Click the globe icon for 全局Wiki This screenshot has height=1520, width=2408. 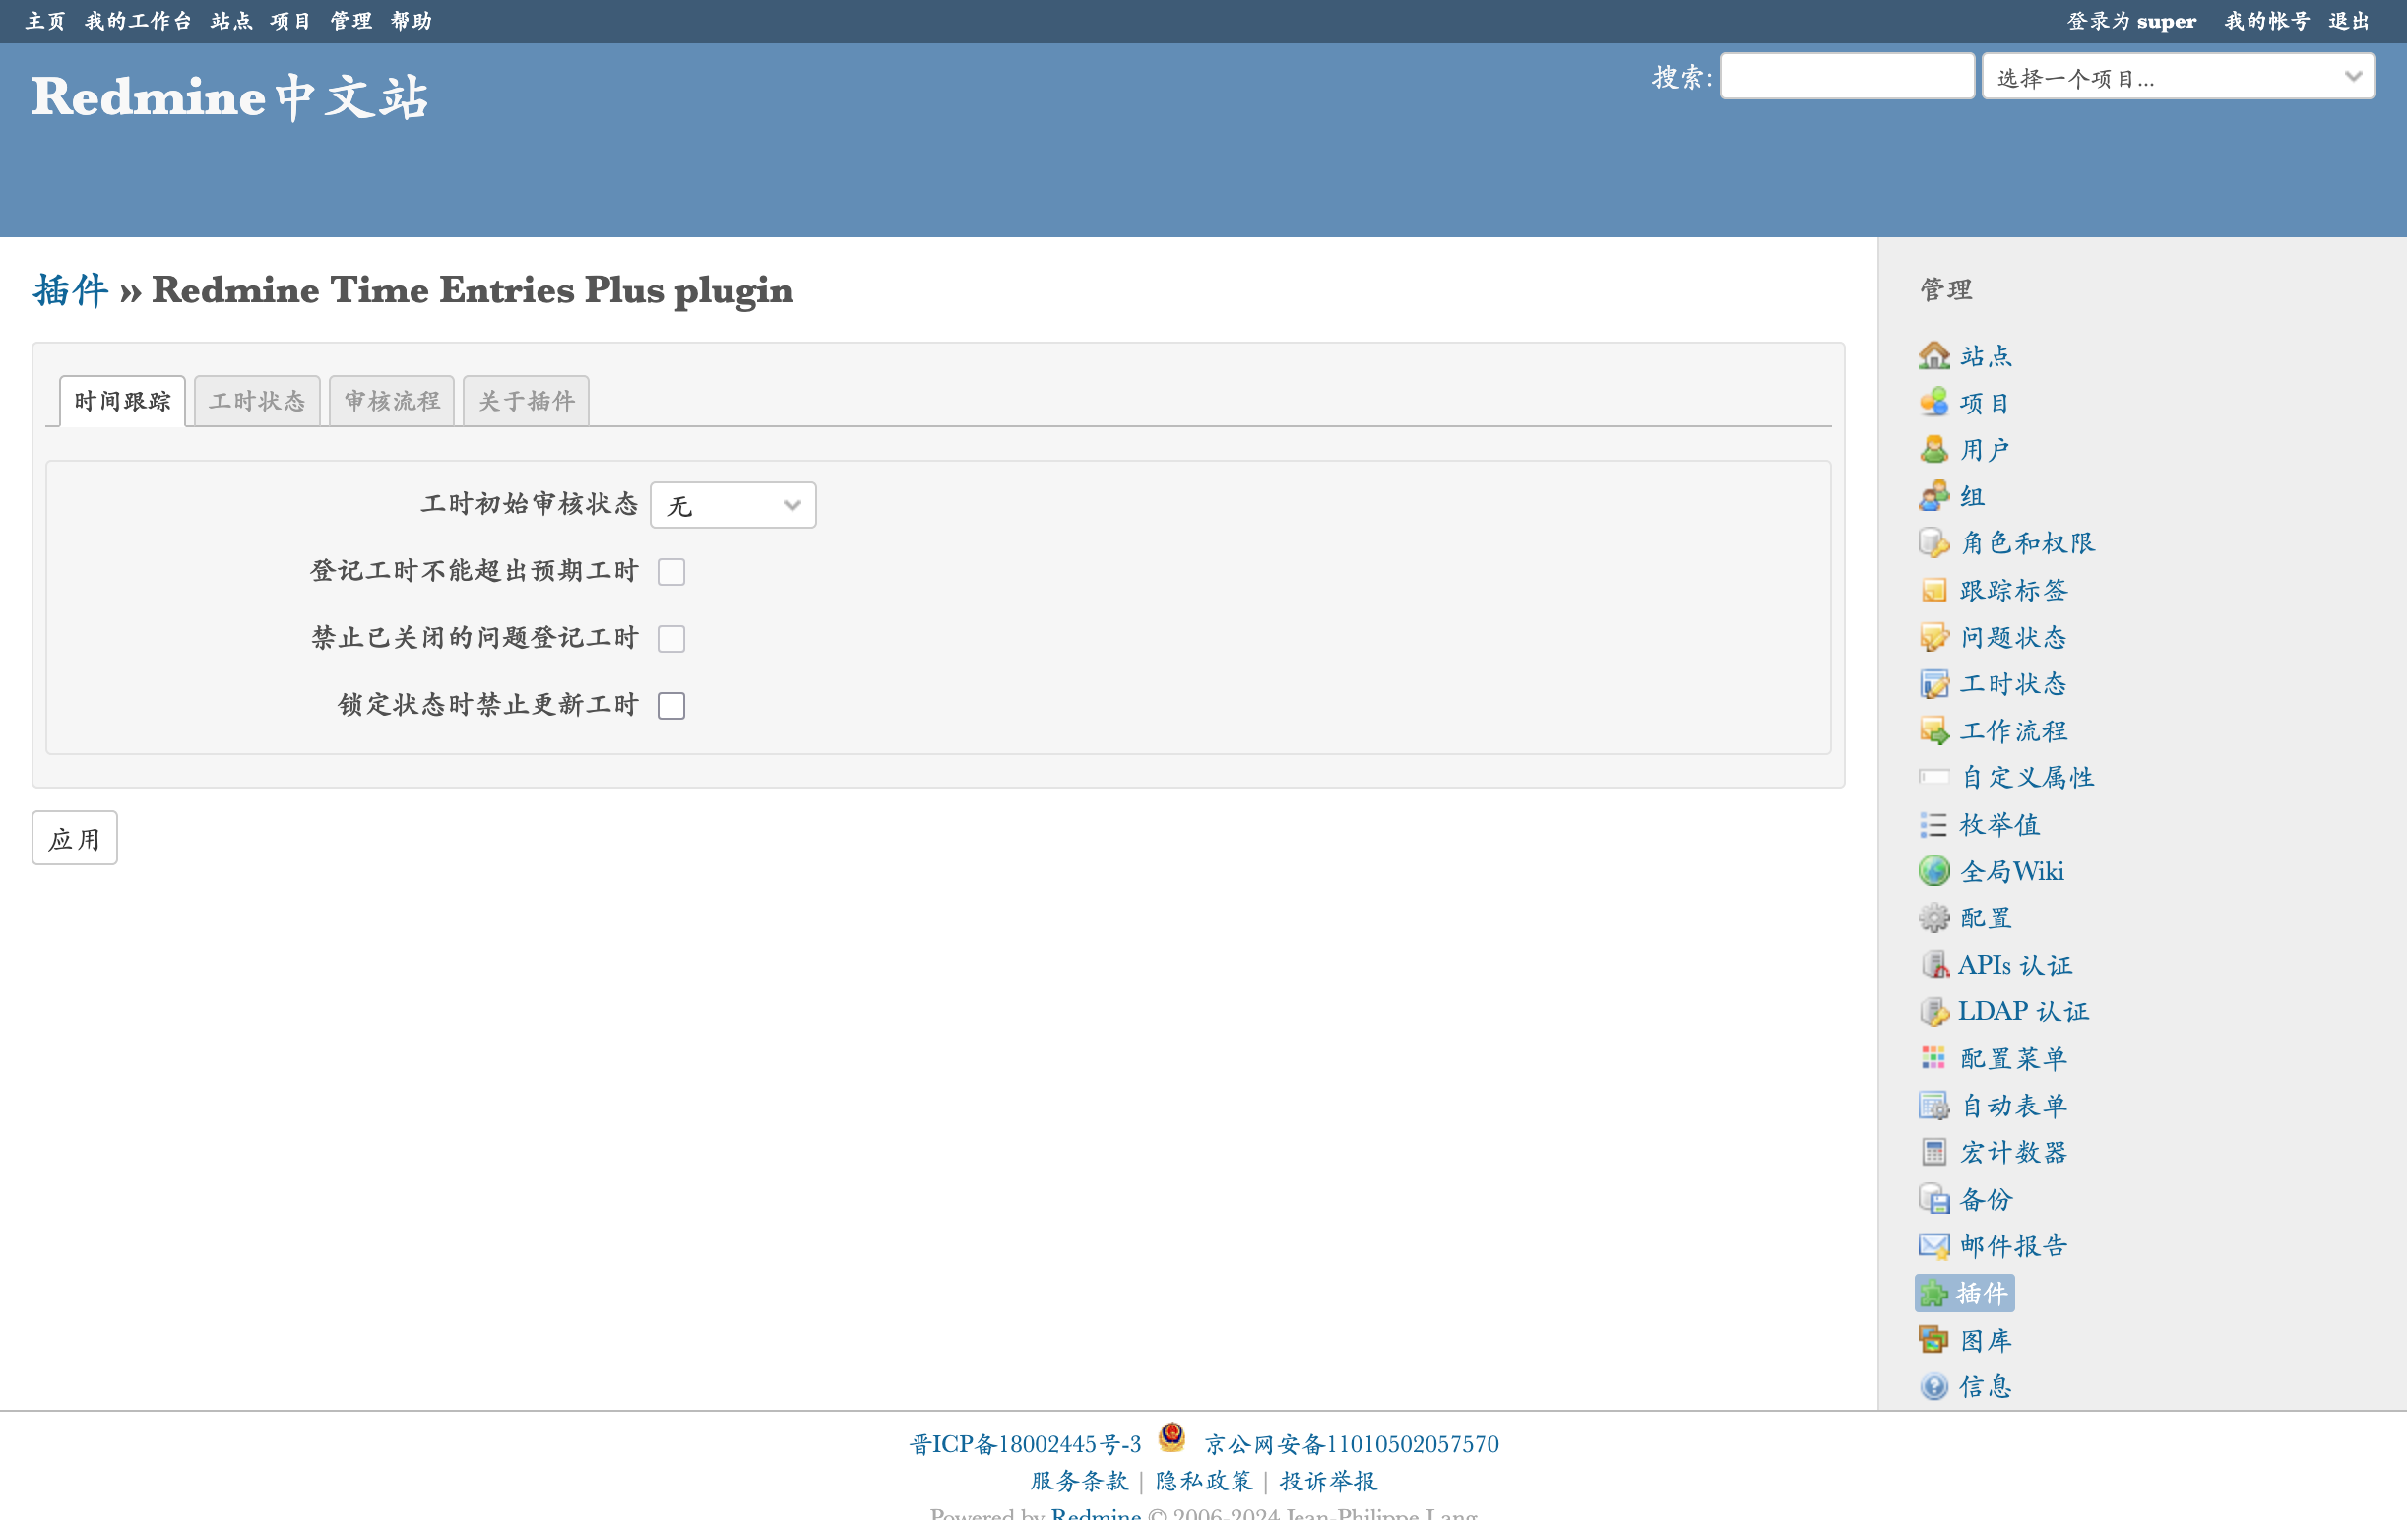click(x=1933, y=871)
